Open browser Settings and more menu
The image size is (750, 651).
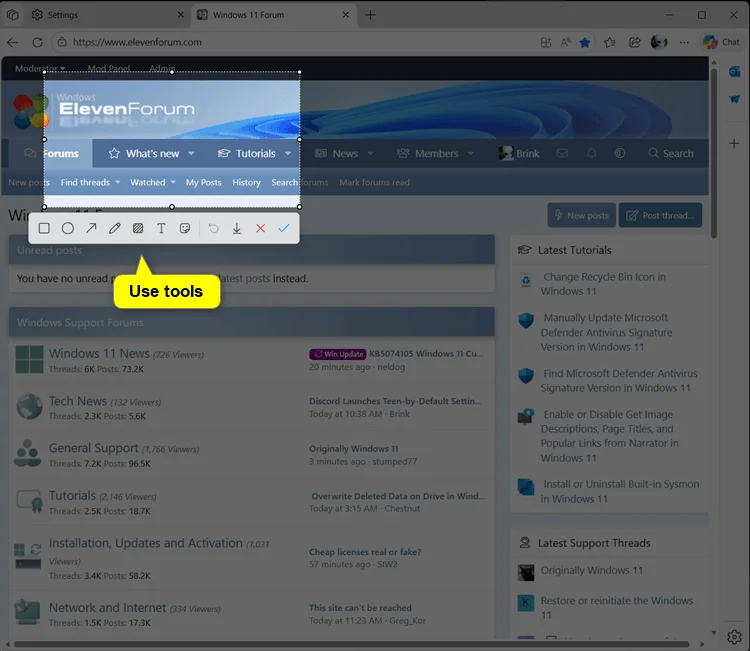pyautogui.click(x=684, y=42)
